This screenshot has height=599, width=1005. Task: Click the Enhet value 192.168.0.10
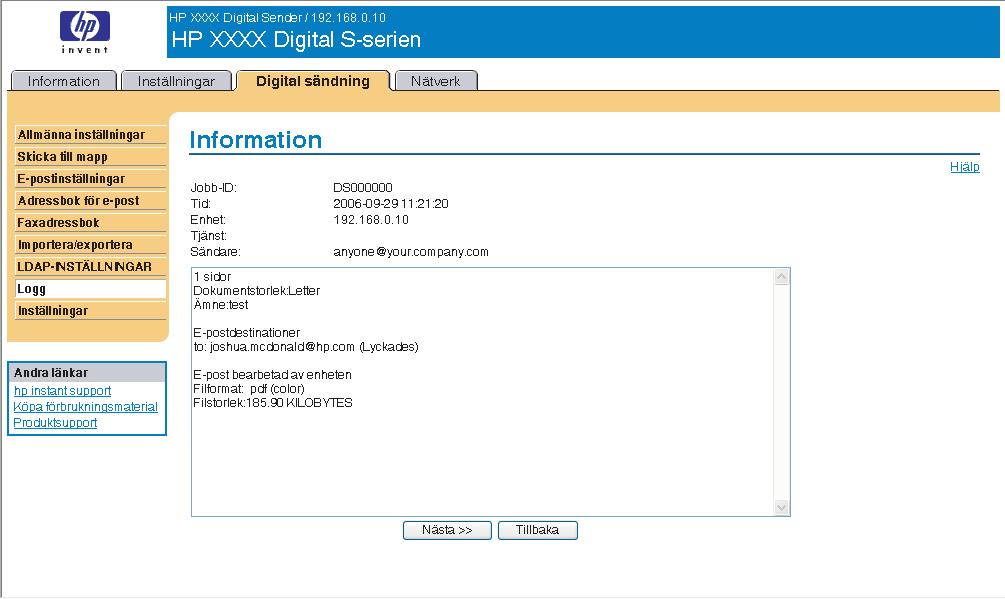371,220
